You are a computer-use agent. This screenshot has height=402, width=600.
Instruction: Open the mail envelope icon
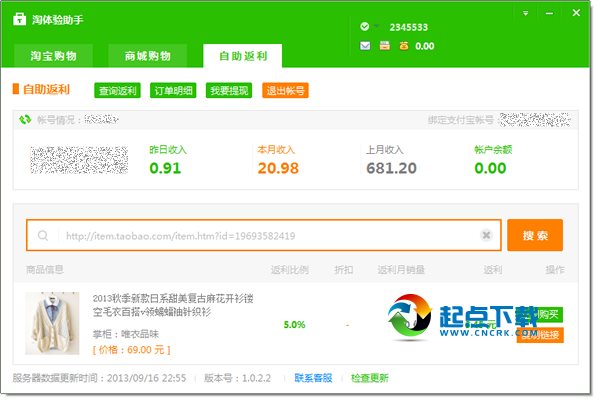click(365, 46)
